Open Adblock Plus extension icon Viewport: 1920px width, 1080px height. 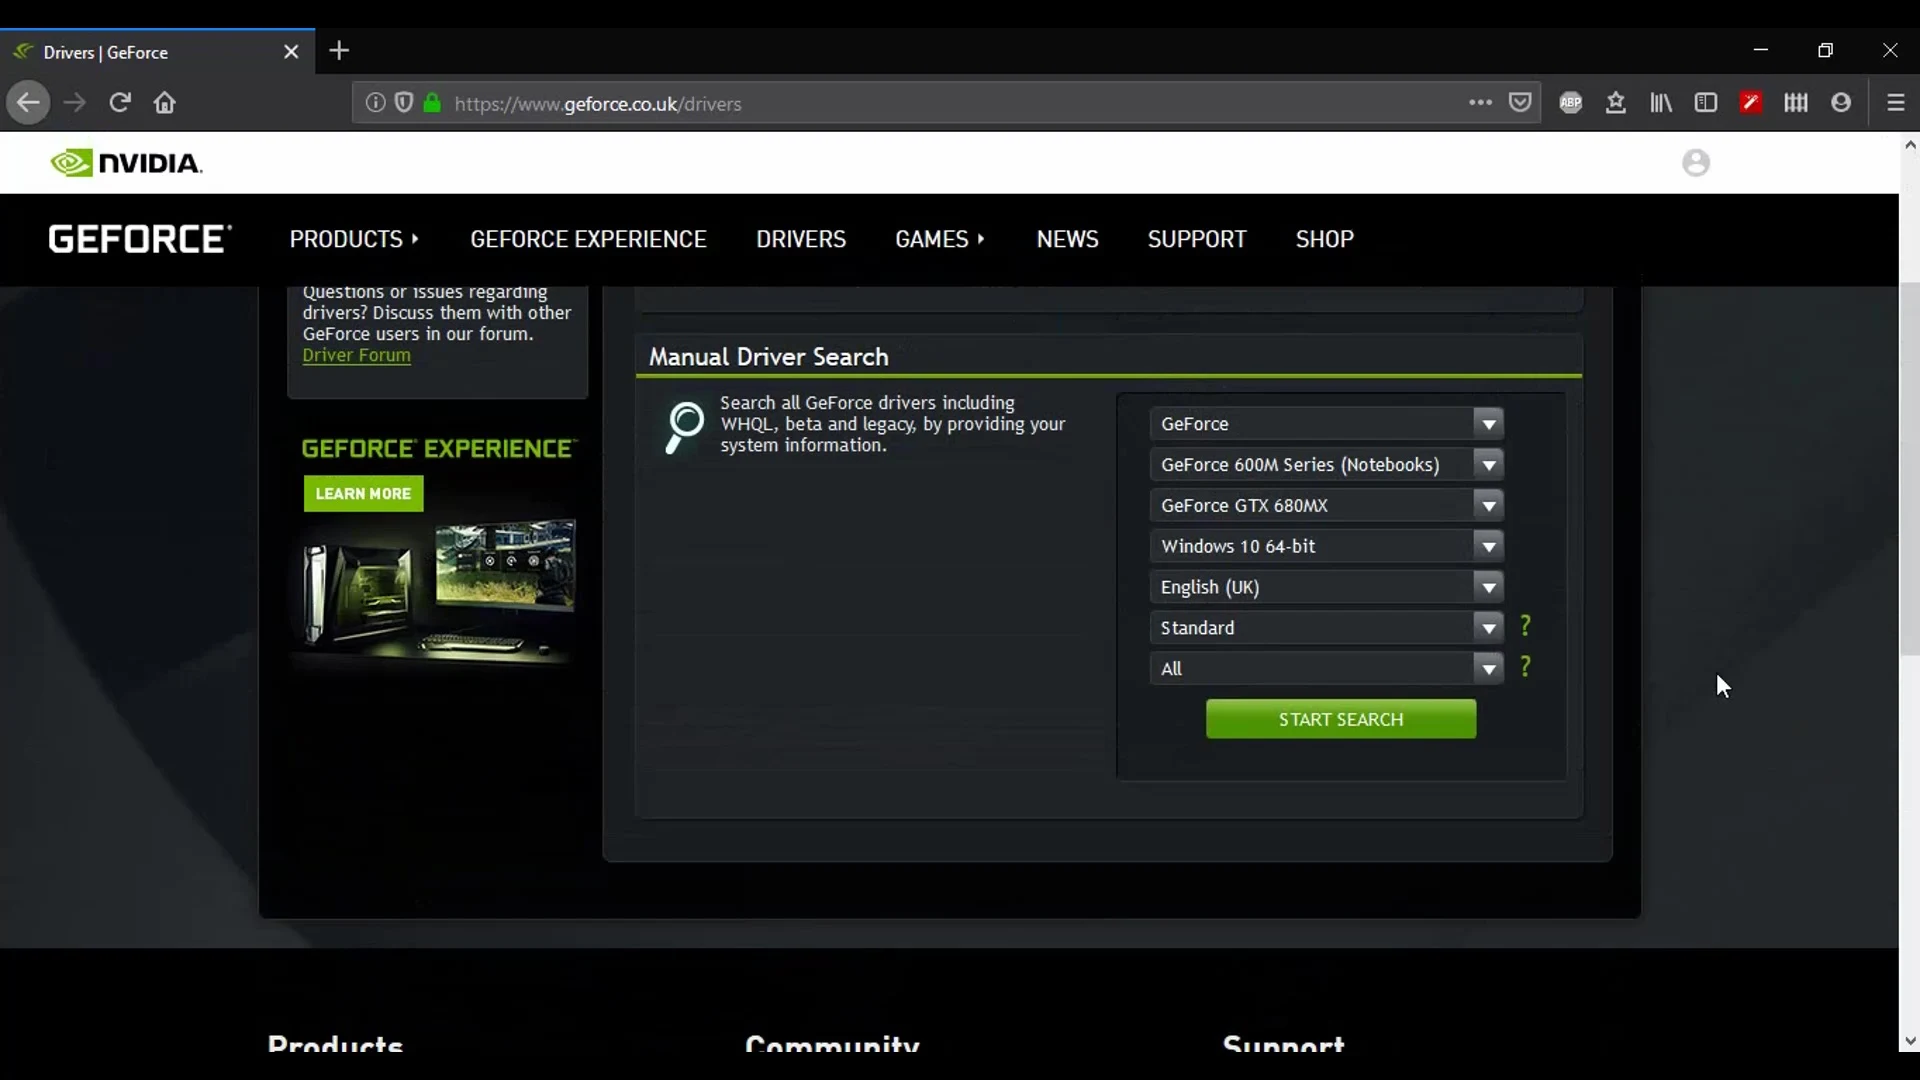1571,103
